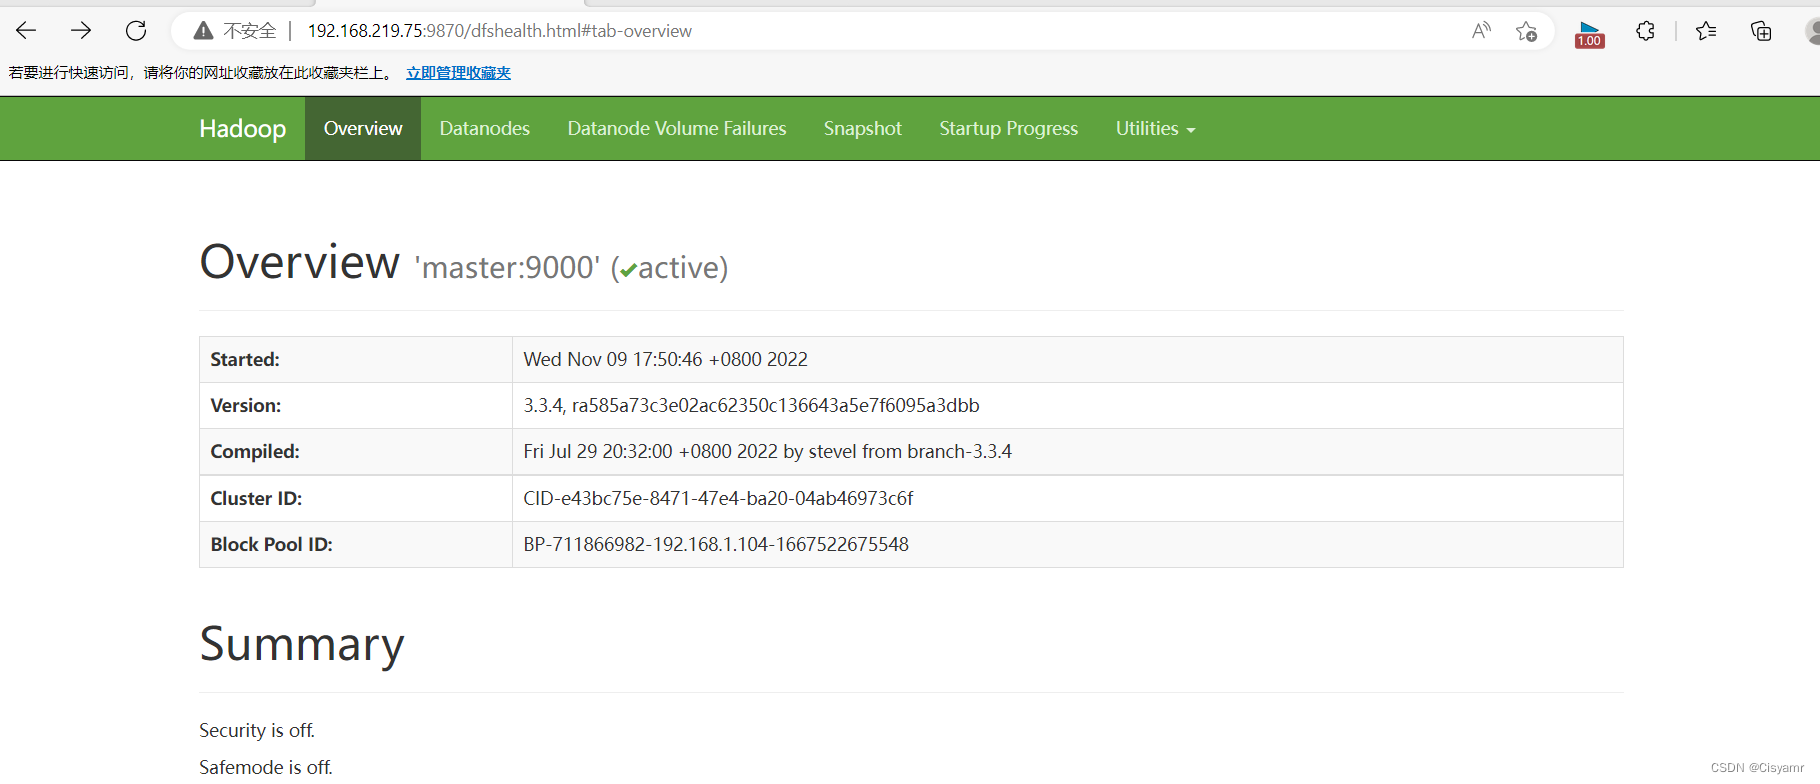This screenshot has width=1820, height=784.
Task: Click the Version value 3.3.4 cell
Action: 1067,405
